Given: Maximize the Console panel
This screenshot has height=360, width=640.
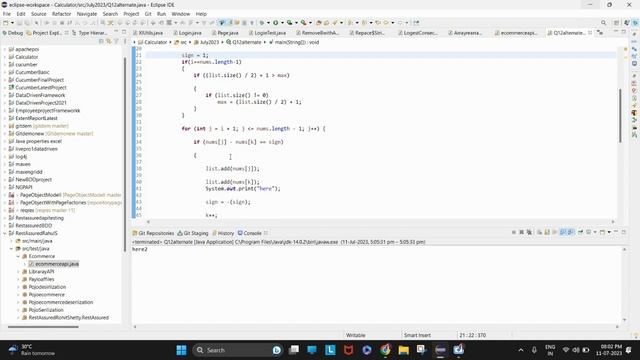Looking at the screenshot, I should (624, 232).
